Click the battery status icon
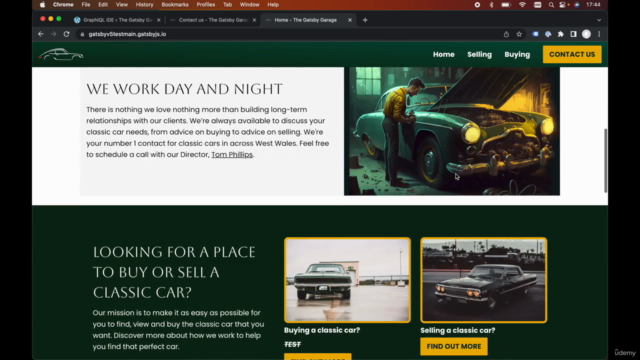640x360 pixels. coord(506,5)
